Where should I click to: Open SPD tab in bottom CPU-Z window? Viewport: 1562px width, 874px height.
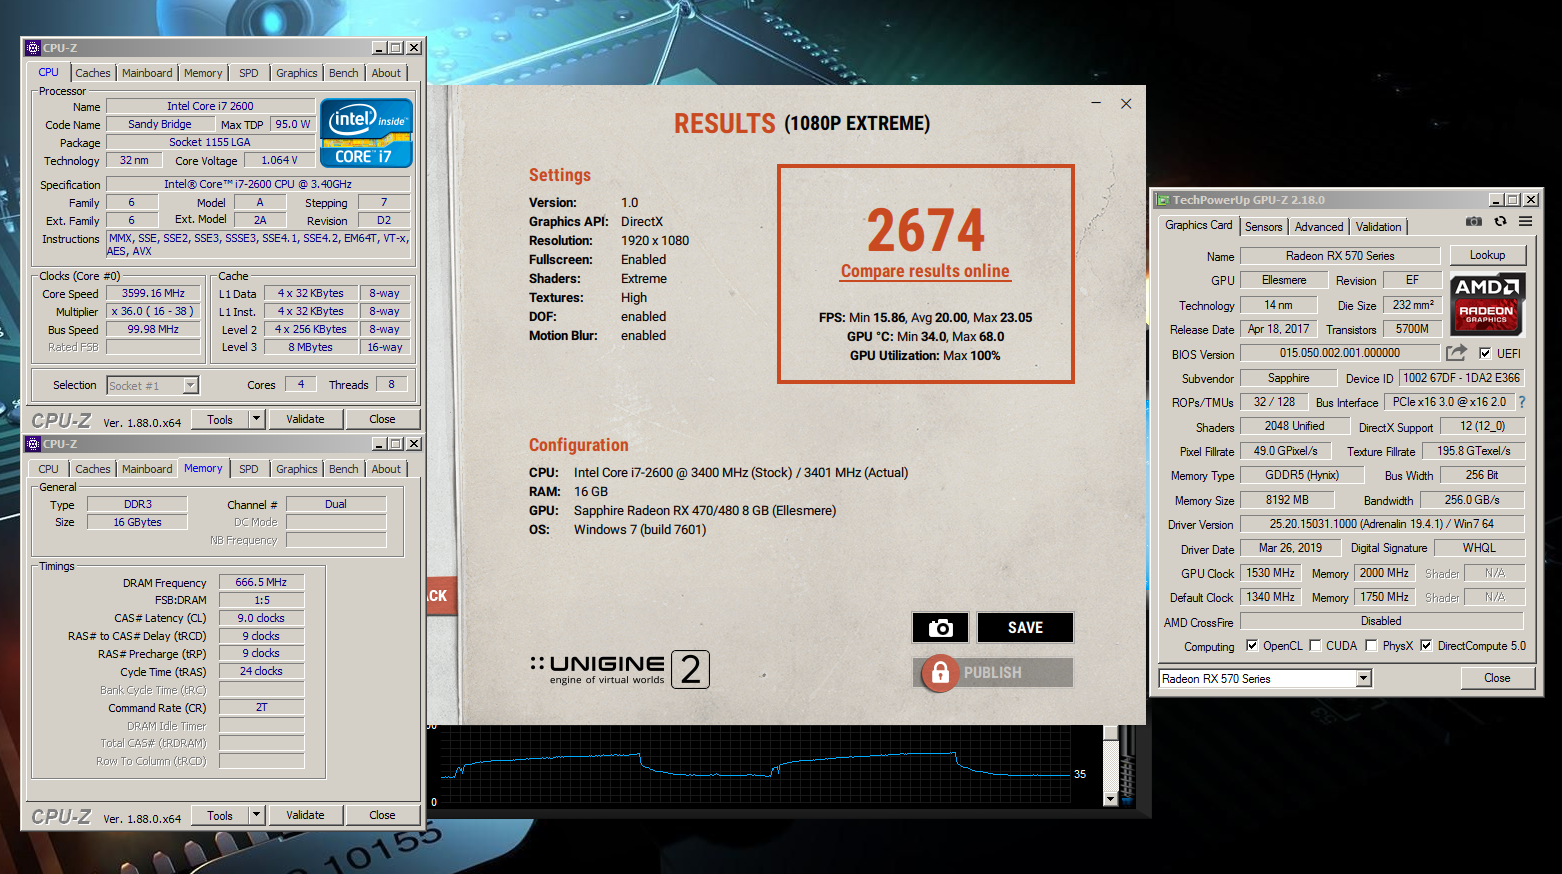click(249, 469)
